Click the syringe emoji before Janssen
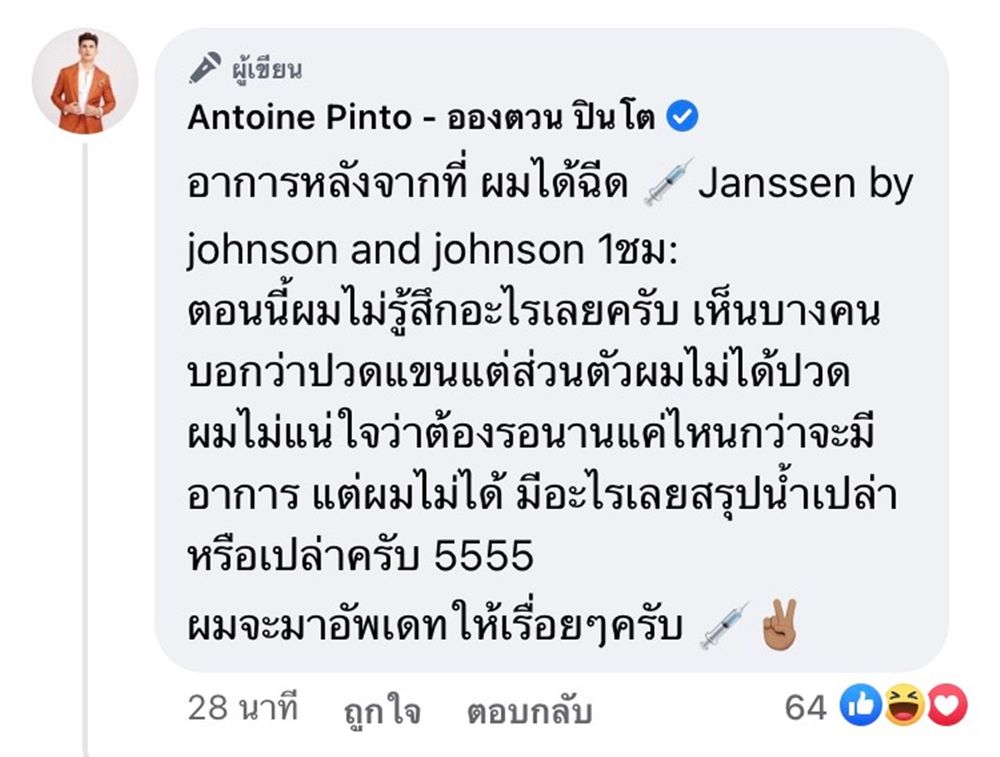 [668, 182]
